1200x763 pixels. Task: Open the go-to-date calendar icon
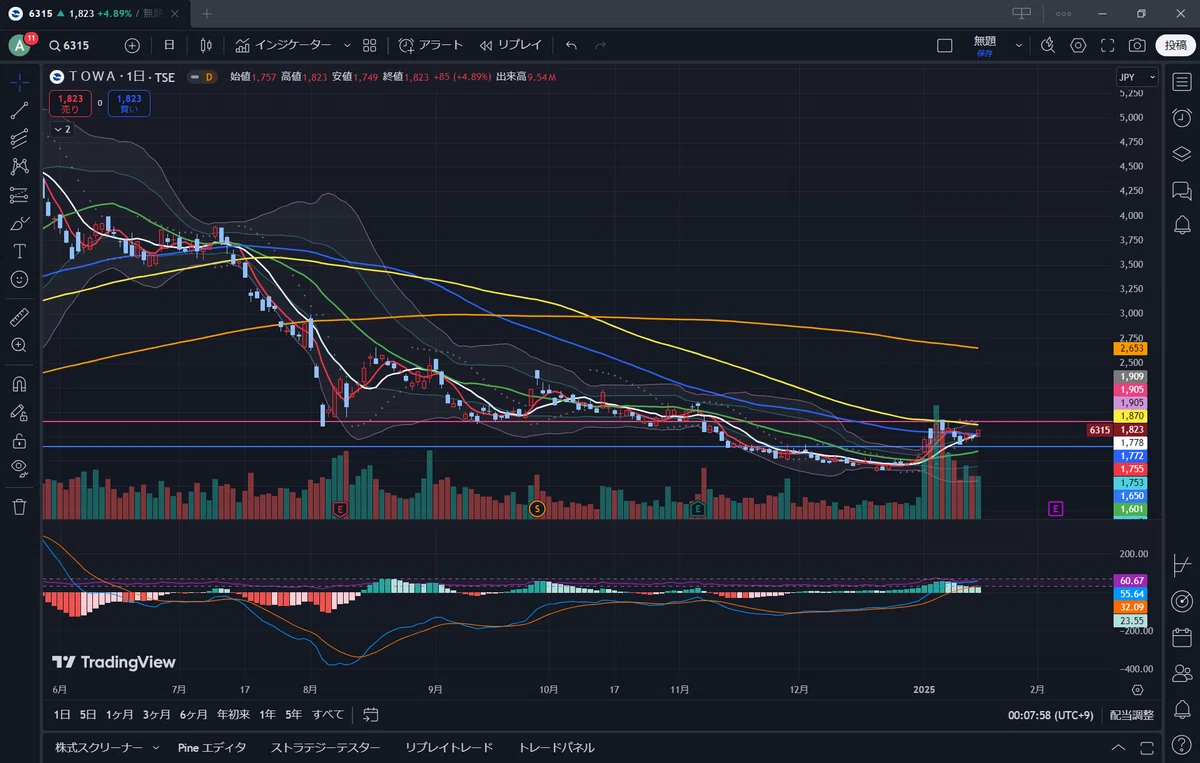(x=371, y=715)
